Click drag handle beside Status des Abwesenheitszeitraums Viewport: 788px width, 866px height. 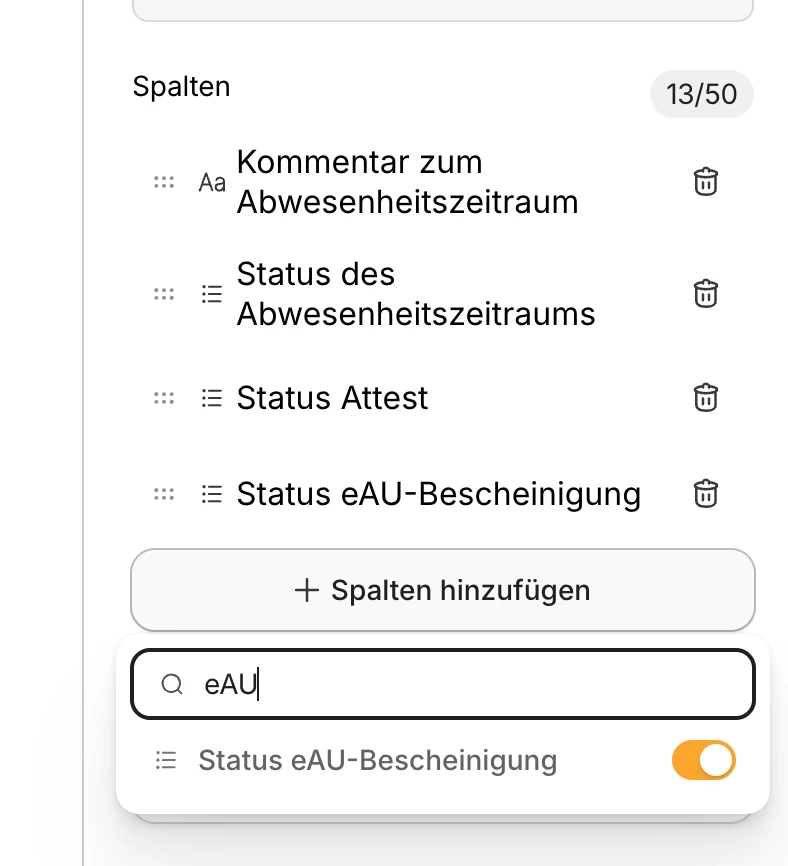pyautogui.click(x=164, y=294)
